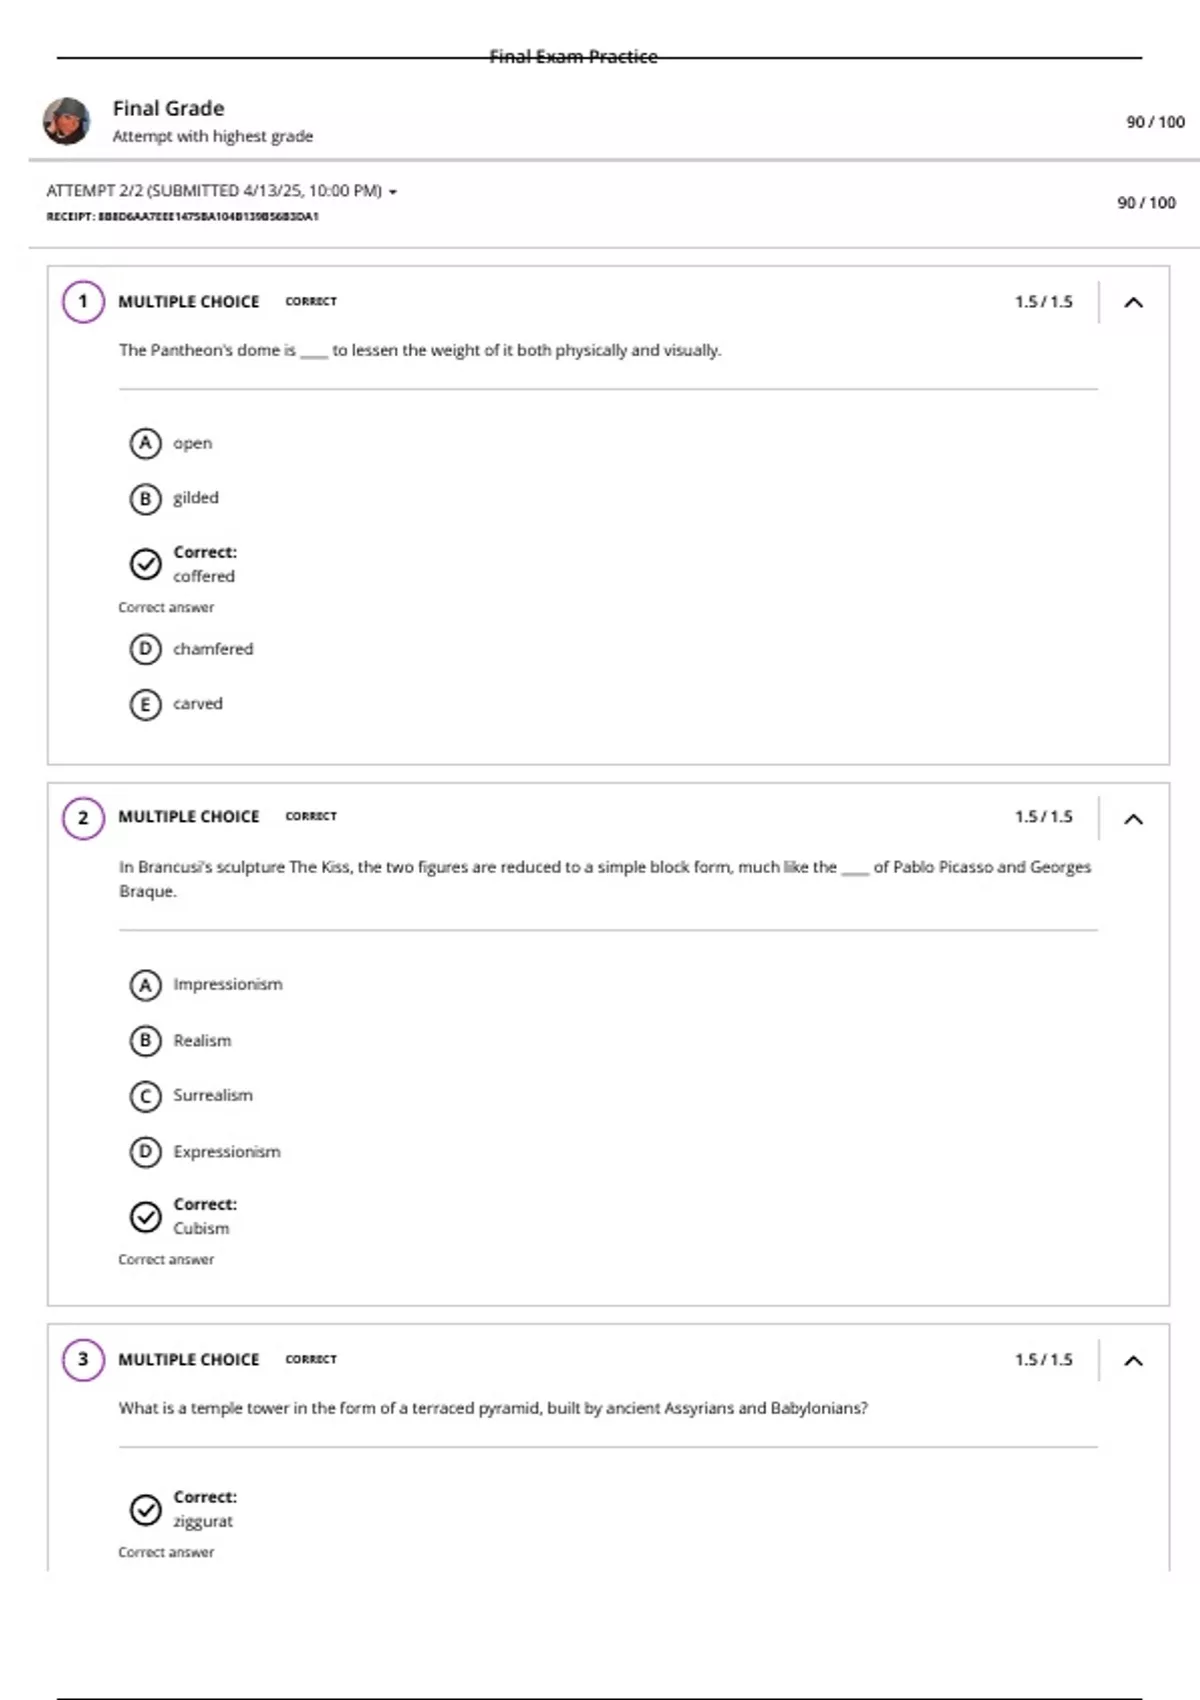The width and height of the screenshot is (1200, 1700).
Task: Collapse question 3 with its chevron
Action: click(x=1133, y=1360)
